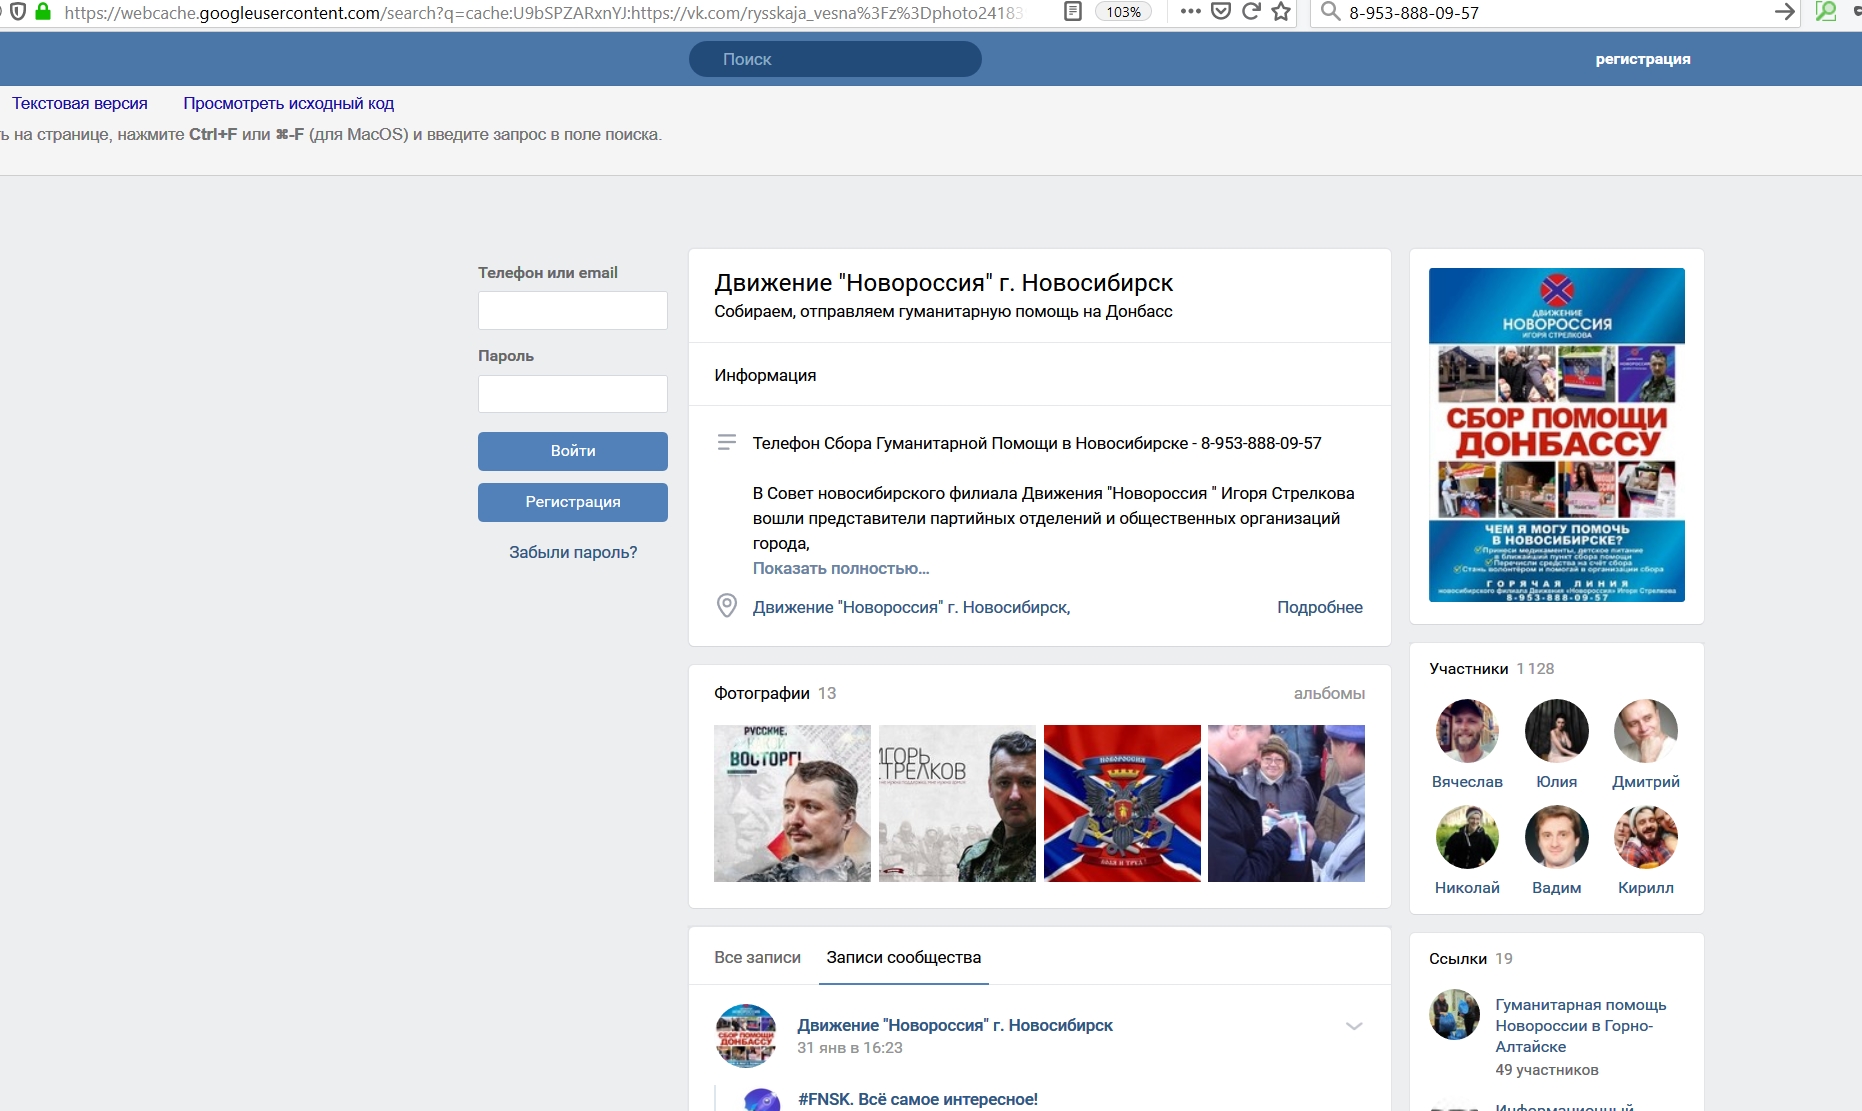The width and height of the screenshot is (1862, 1111).
Task: Open member Николай's avatar
Action: point(1467,837)
